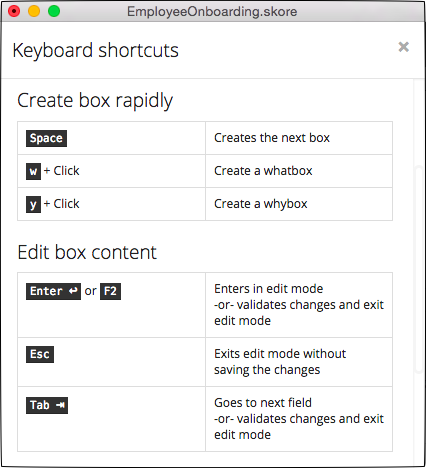Click the Esc key badge
Image resolution: width=426 pixels, height=468 pixels.
click(40, 354)
